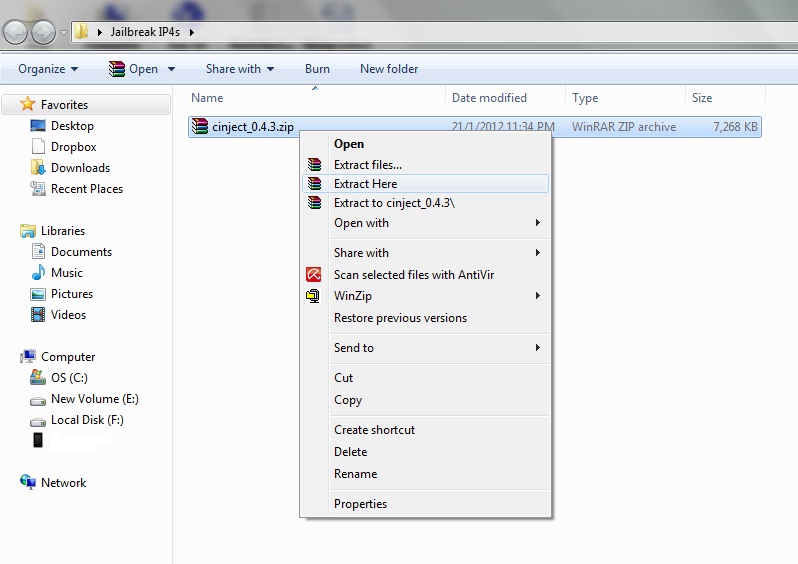798x564 pixels.
Task: Click the Dropbox icon in sidebar
Action: (x=38, y=147)
